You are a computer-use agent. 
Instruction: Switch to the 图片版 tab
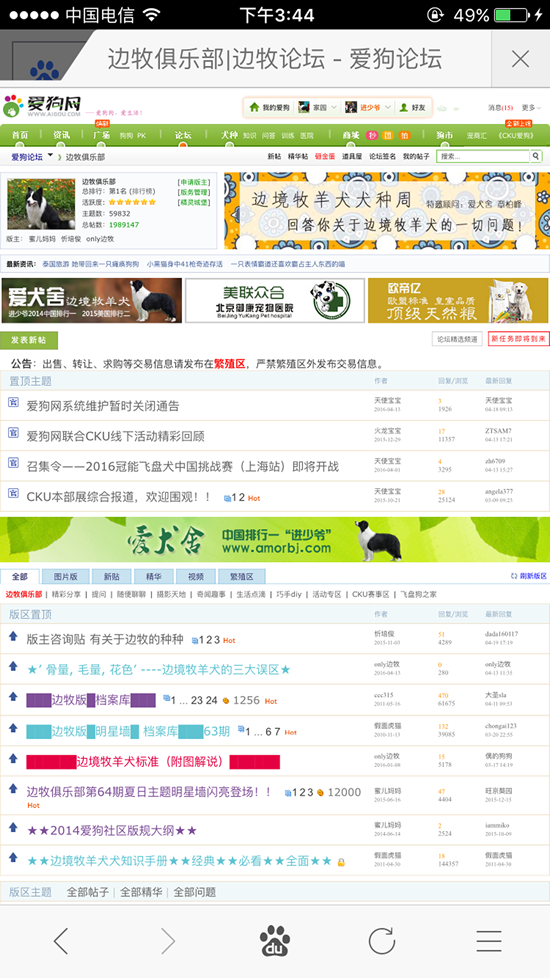click(65, 576)
